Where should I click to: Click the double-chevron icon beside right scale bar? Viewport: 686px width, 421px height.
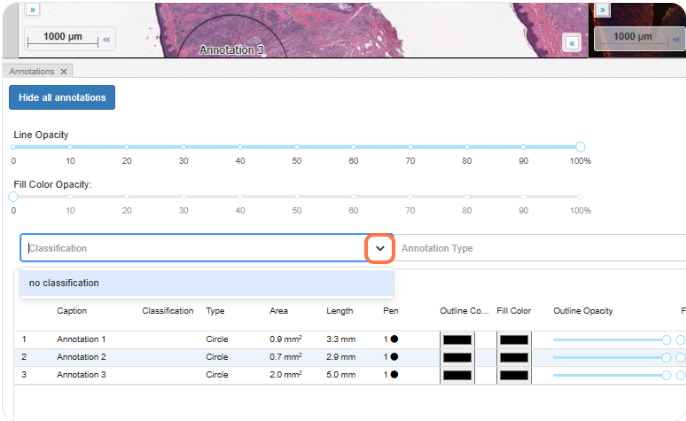click(x=677, y=37)
